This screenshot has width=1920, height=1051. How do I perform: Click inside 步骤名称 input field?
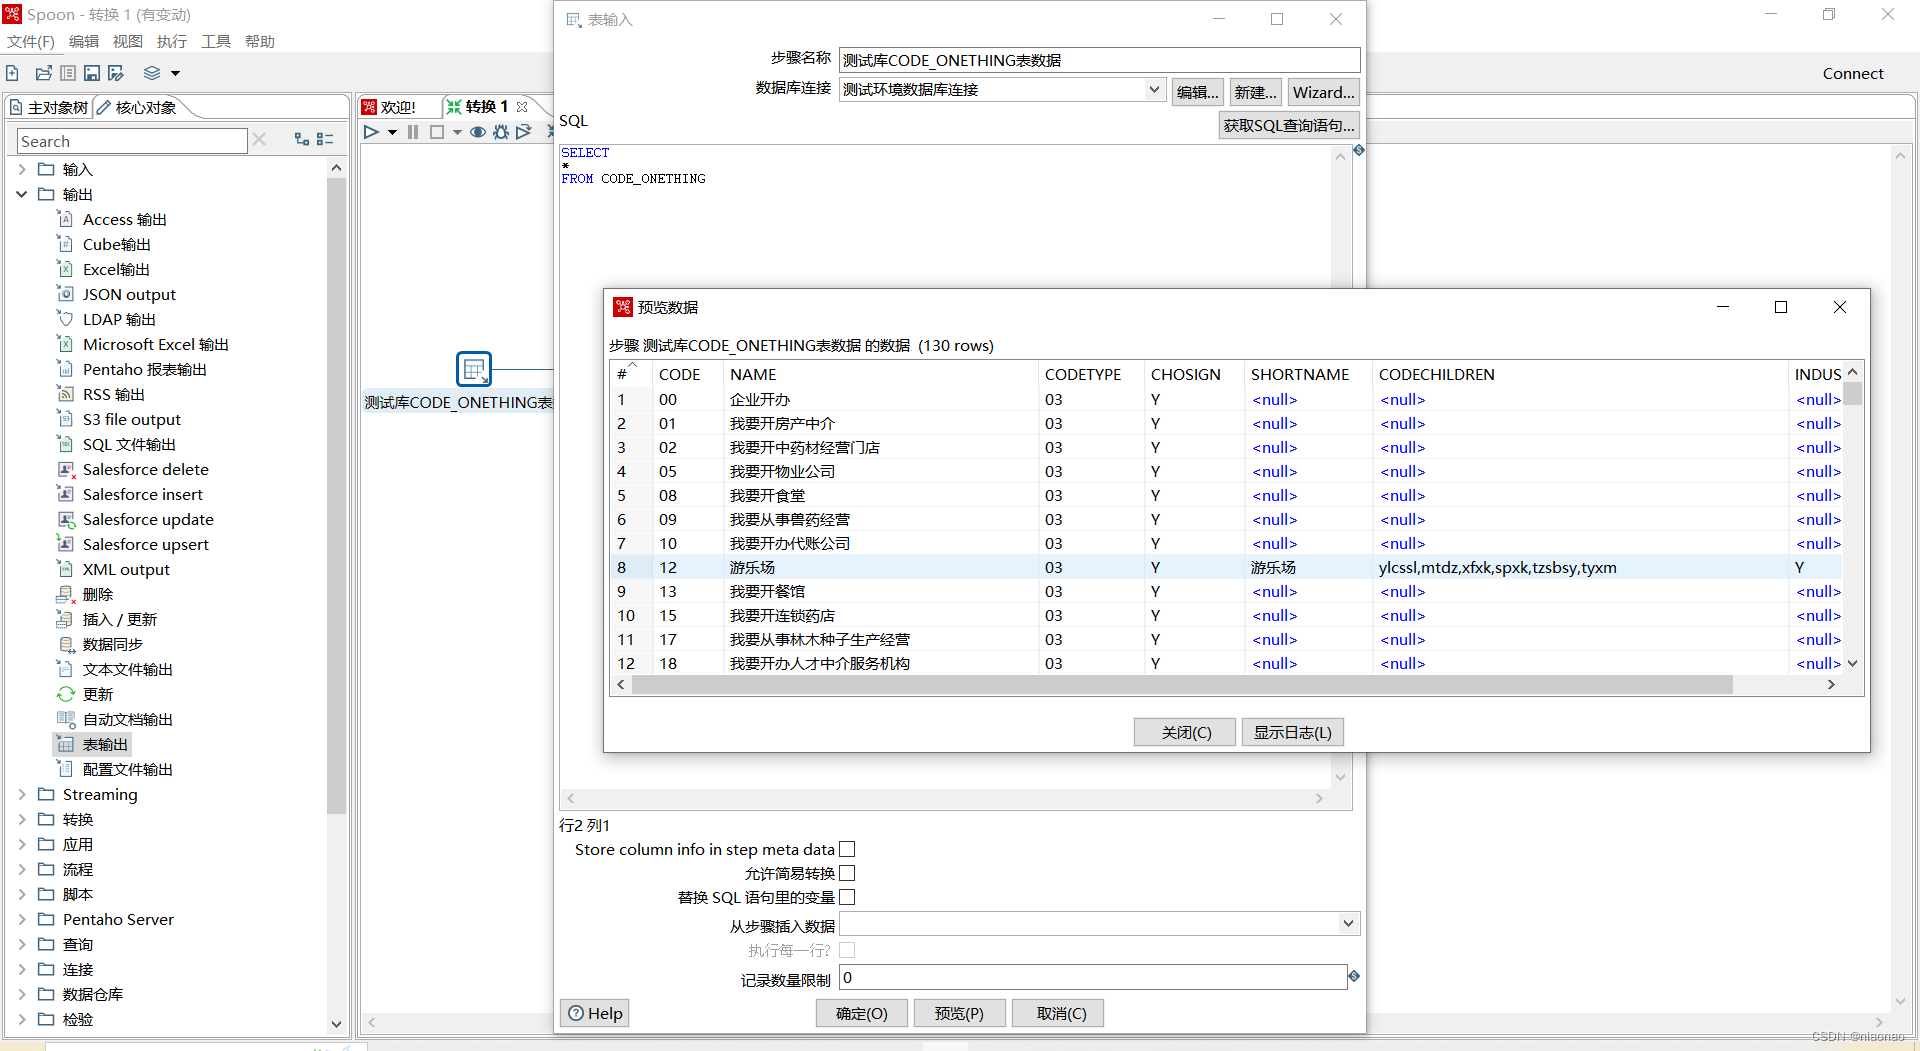(x=1099, y=60)
